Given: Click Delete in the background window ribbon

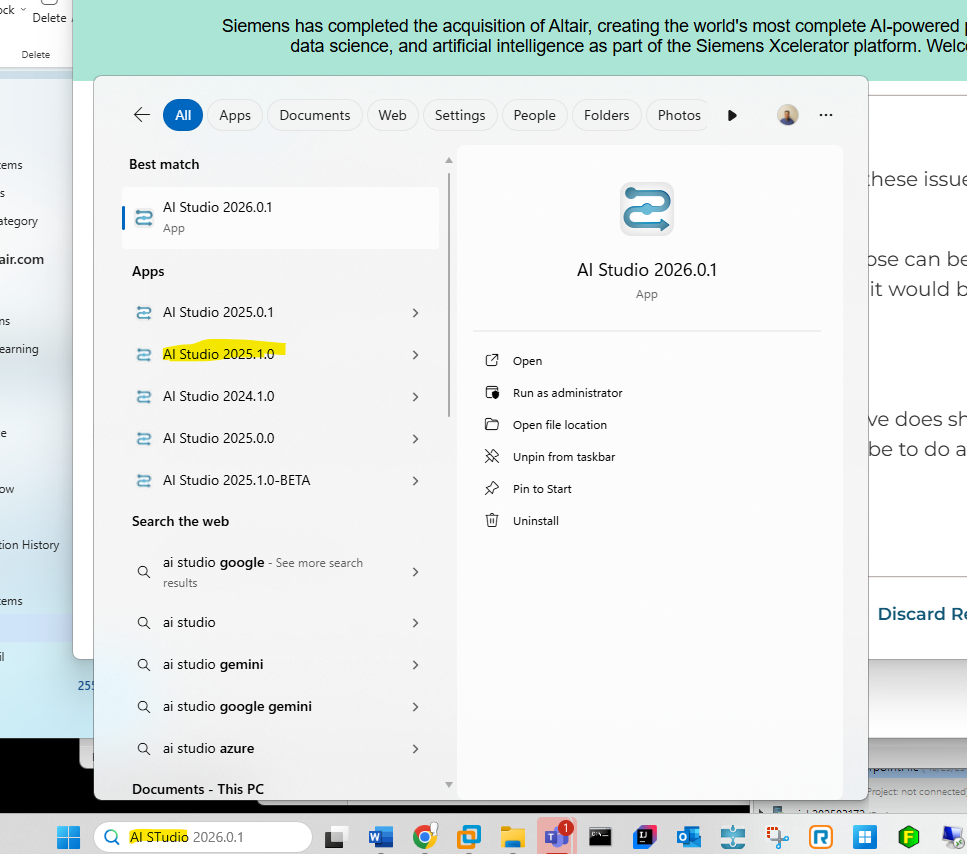Looking at the screenshot, I should [x=49, y=18].
